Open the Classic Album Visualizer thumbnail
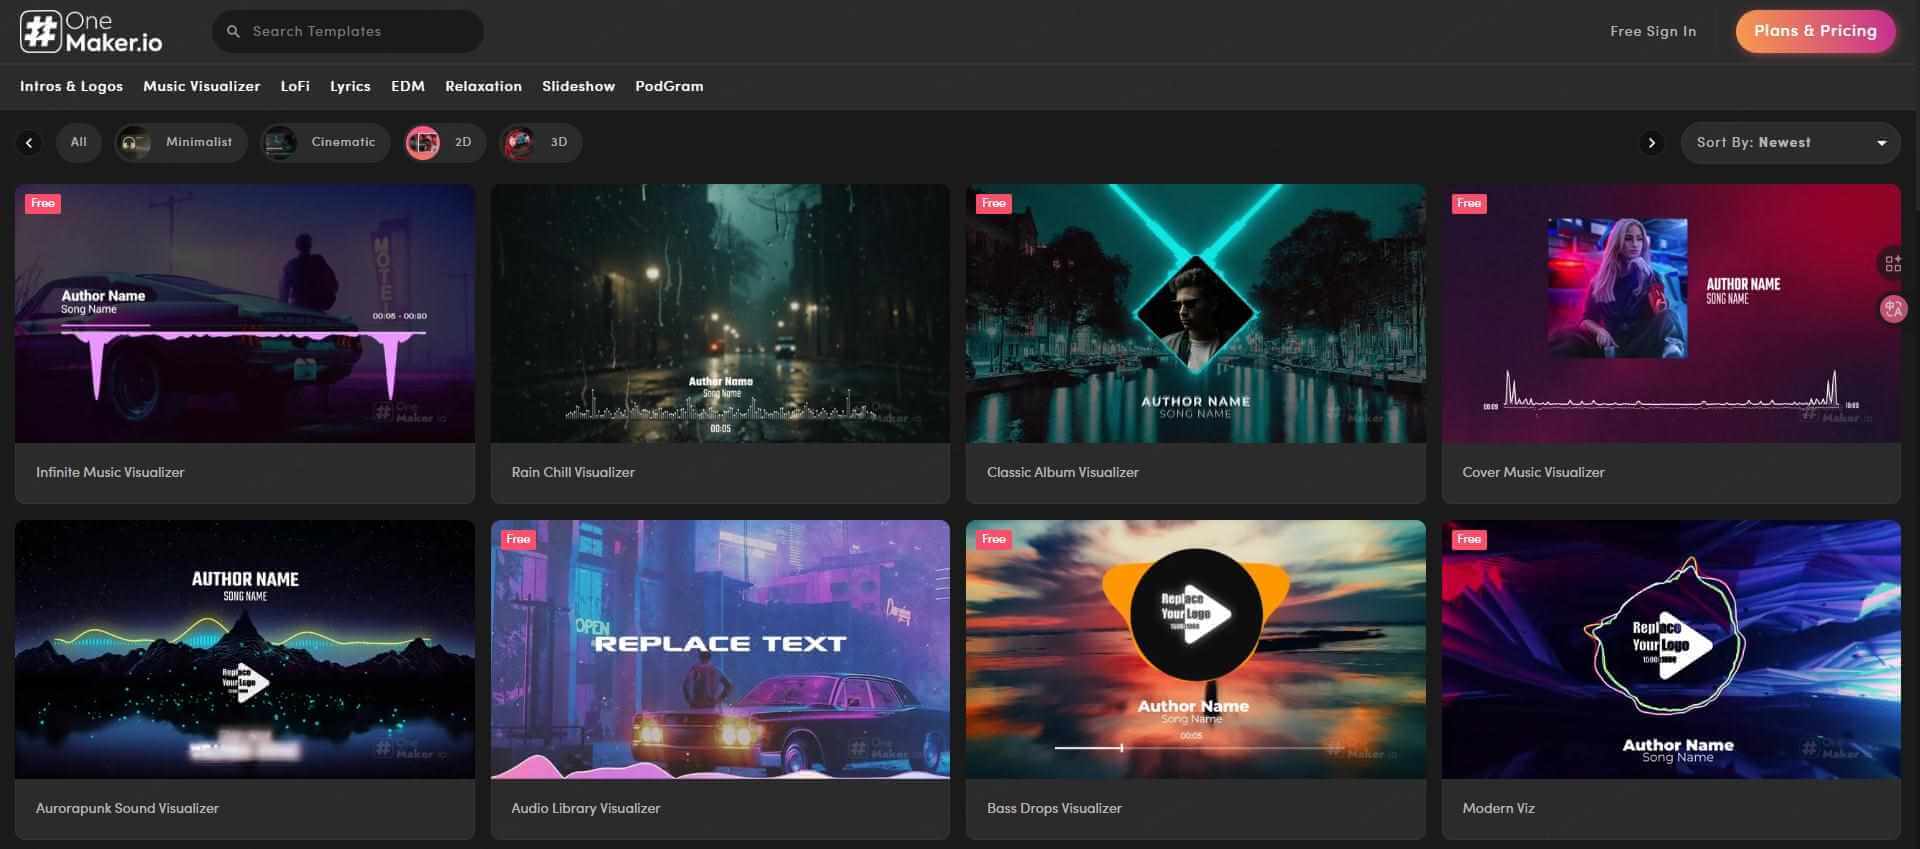This screenshot has height=849, width=1920. pyautogui.click(x=1195, y=313)
